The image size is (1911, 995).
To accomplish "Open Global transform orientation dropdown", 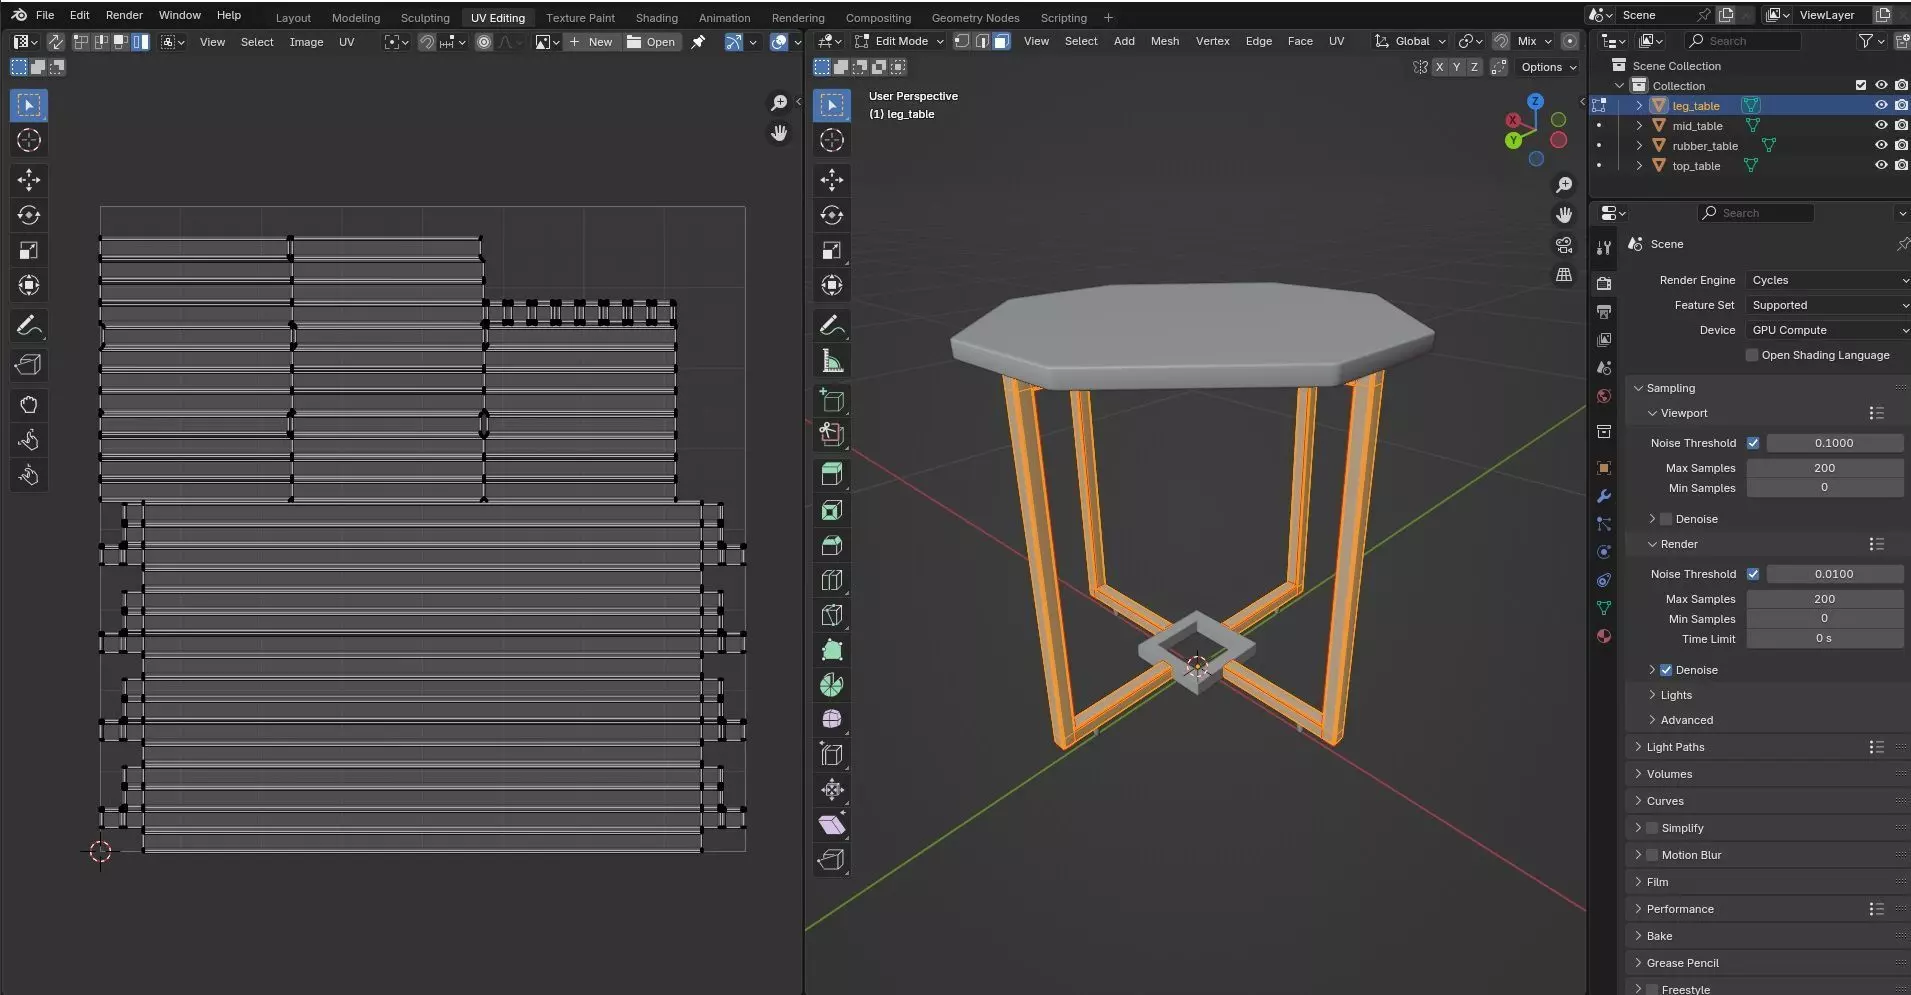I will [1410, 41].
